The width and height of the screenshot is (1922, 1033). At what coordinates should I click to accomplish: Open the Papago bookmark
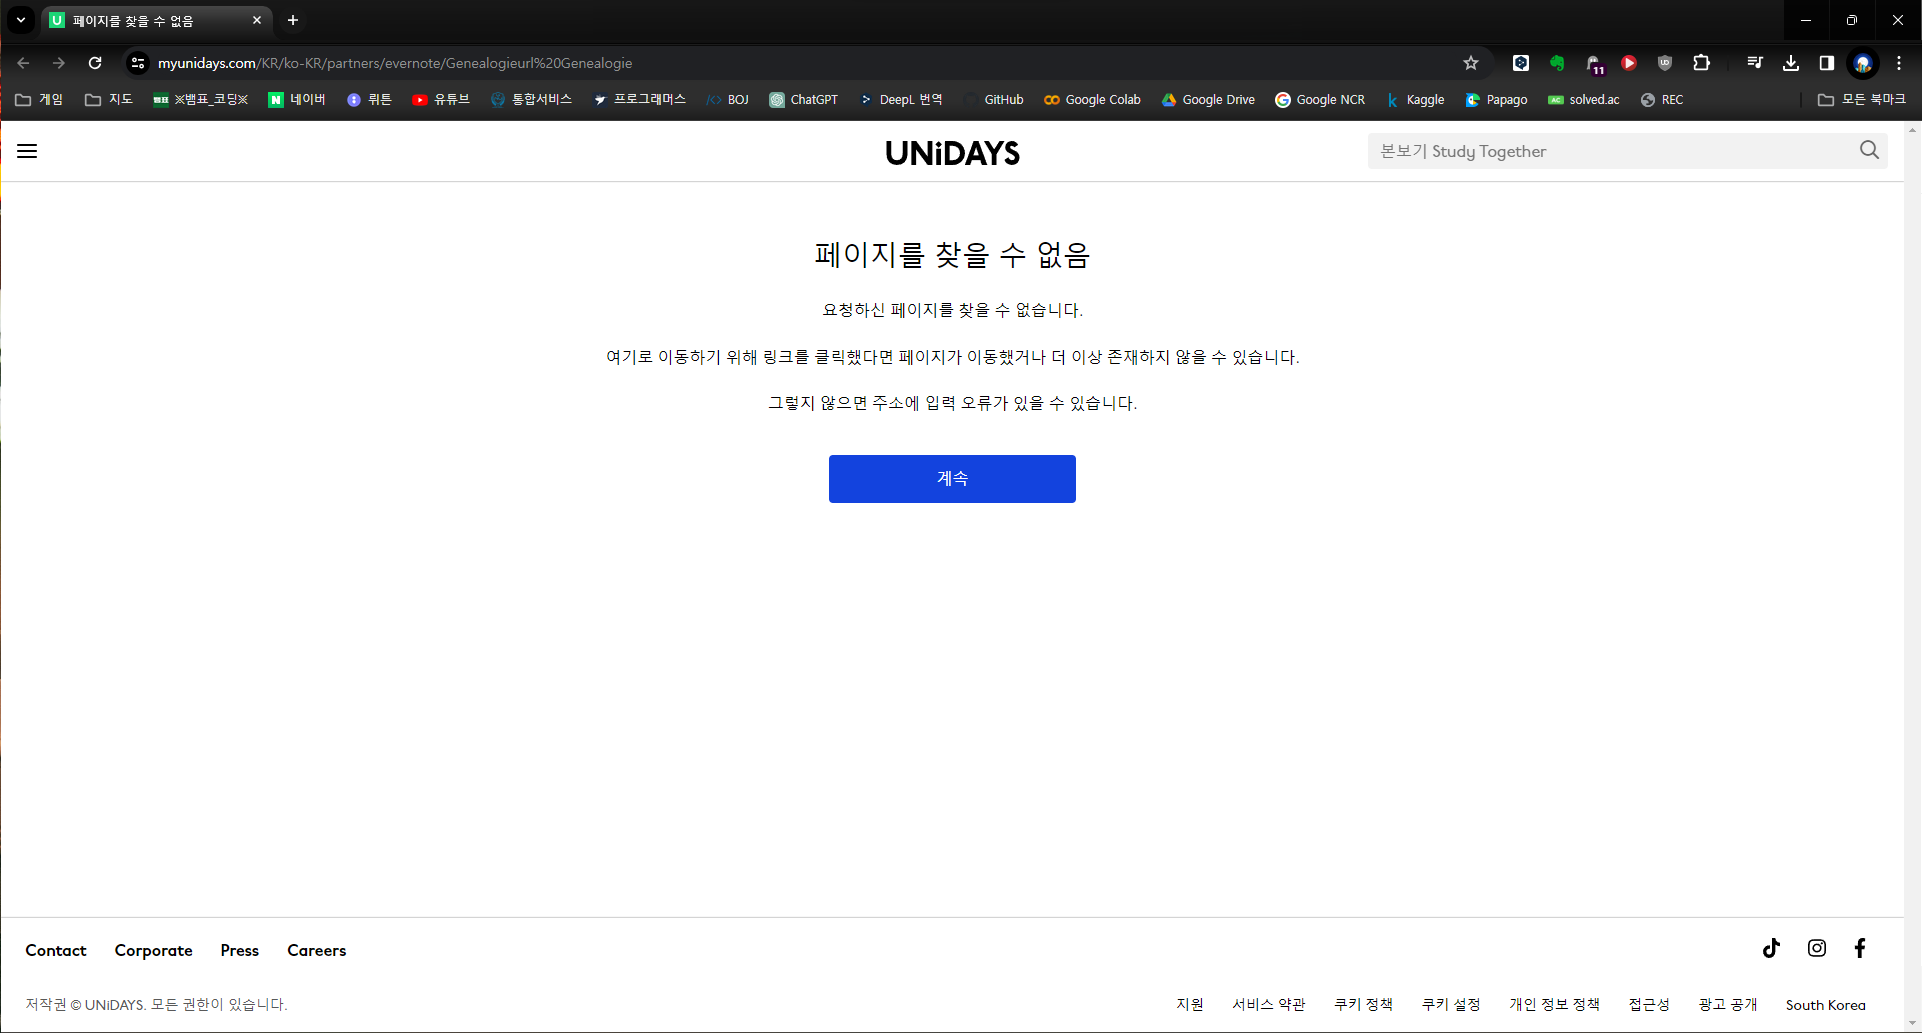[1496, 100]
